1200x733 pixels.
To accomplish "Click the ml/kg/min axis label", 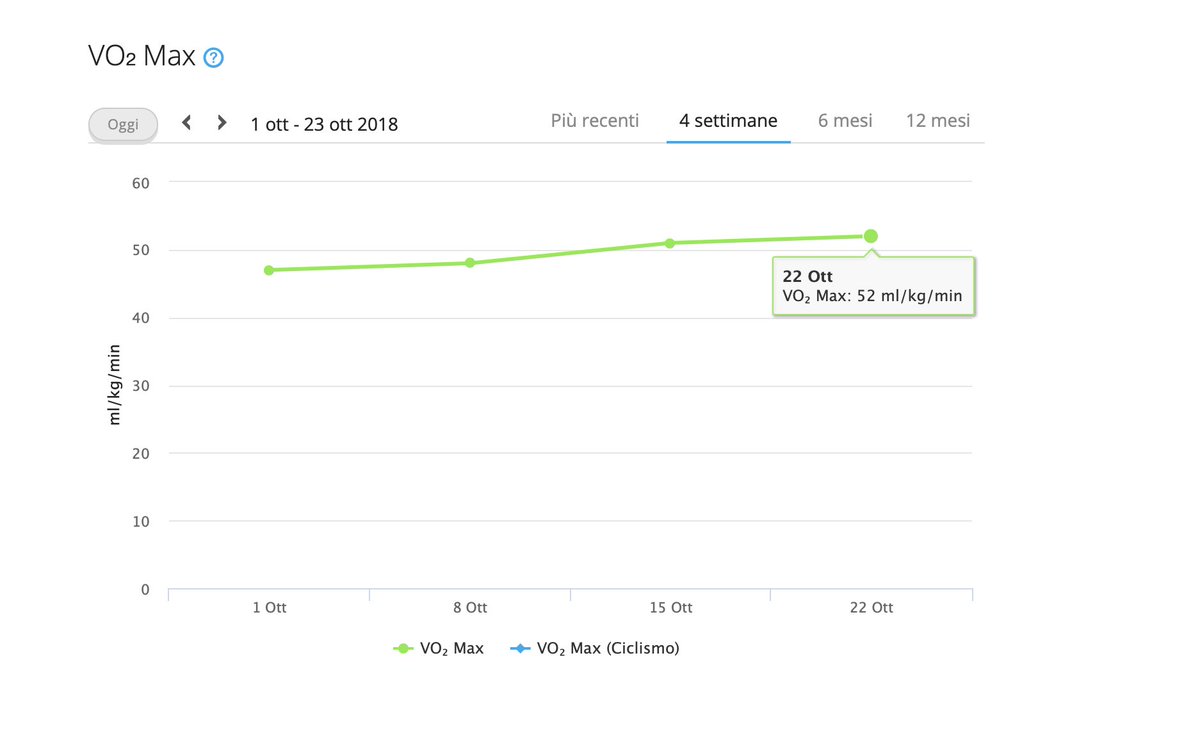I will [114, 384].
